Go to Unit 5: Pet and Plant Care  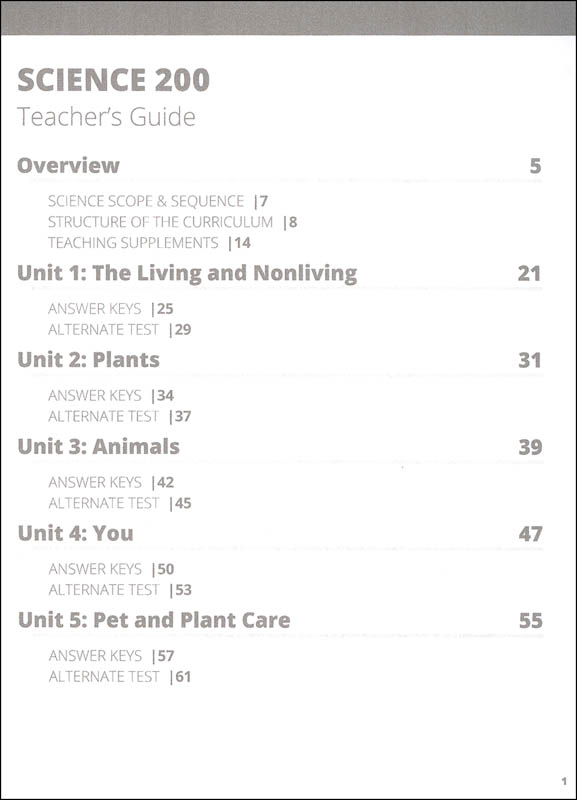point(154,620)
